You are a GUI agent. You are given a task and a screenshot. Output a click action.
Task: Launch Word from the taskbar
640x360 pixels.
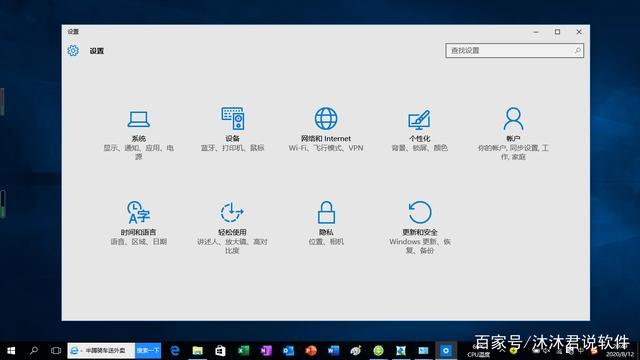(333, 351)
